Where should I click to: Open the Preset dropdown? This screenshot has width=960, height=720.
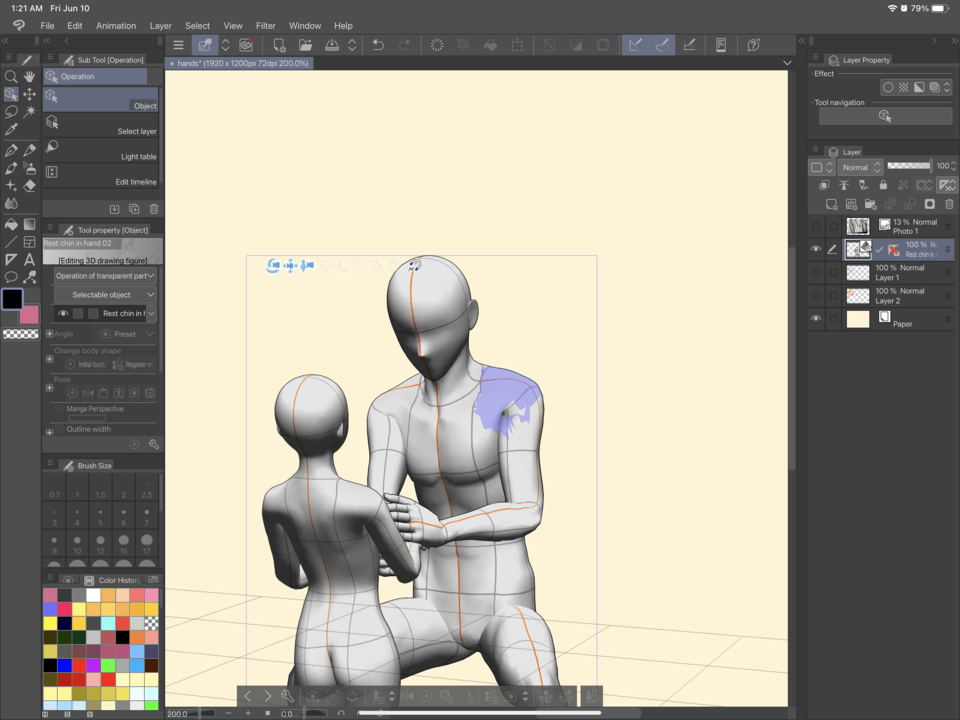pyautogui.click(x=126, y=334)
